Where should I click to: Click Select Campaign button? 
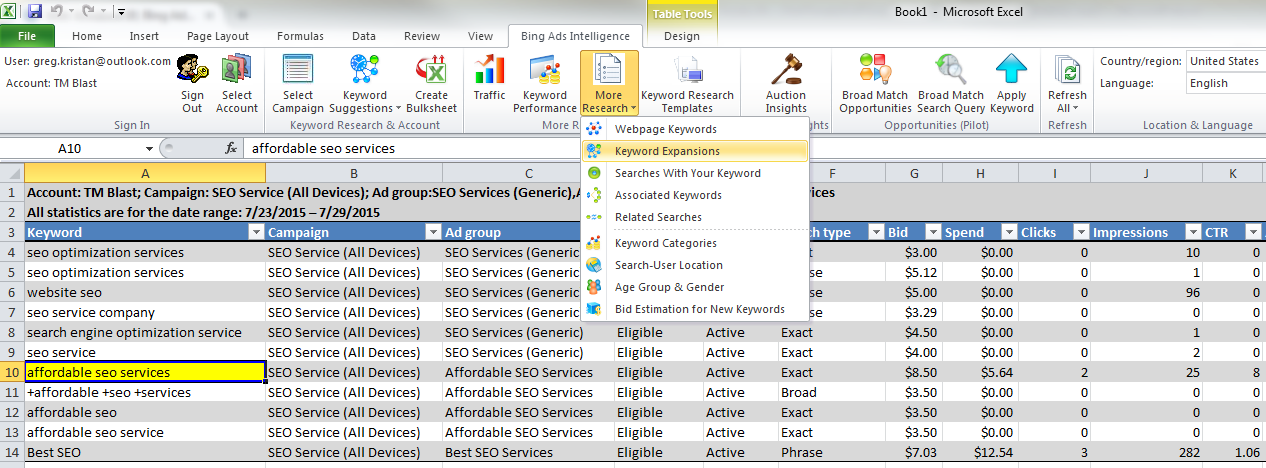(x=298, y=83)
